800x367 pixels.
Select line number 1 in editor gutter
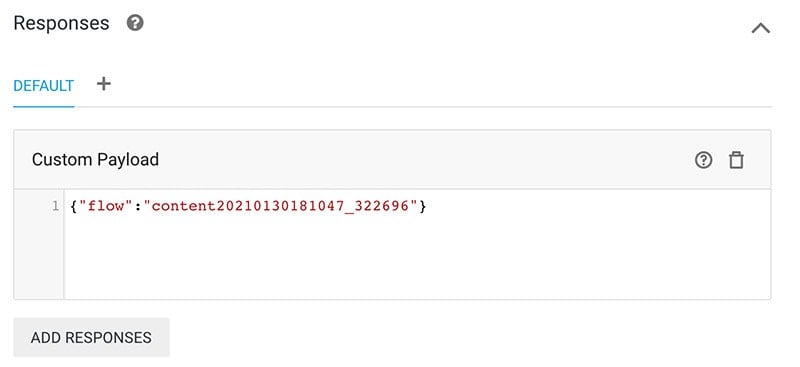pos(55,207)
